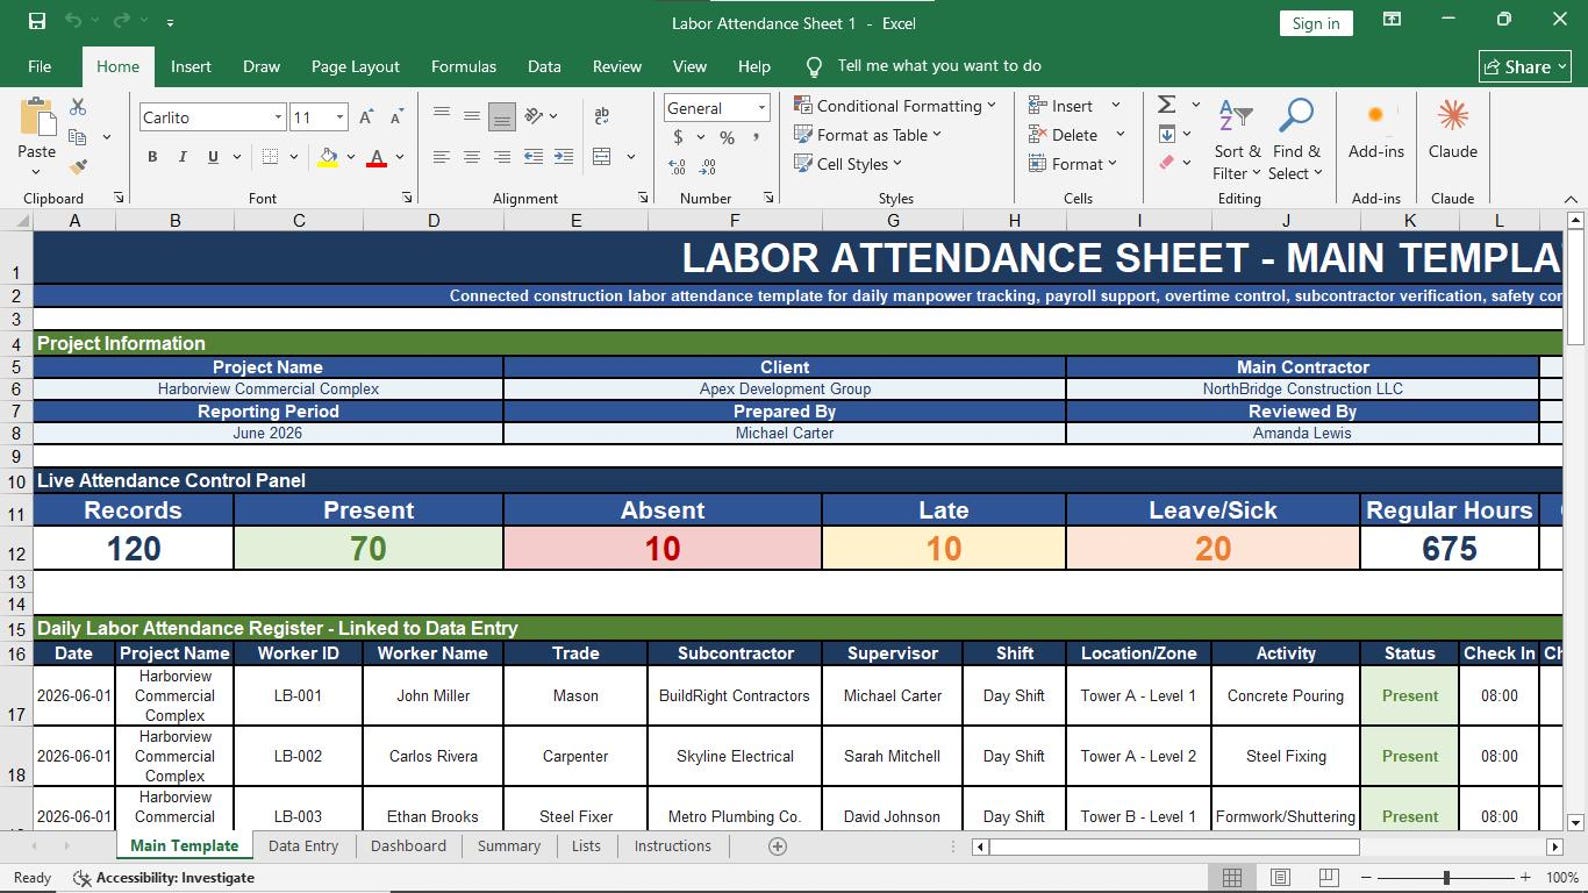Click the Share button
Viewport: 1588px width, 893px height.
tap(1525, 66)
